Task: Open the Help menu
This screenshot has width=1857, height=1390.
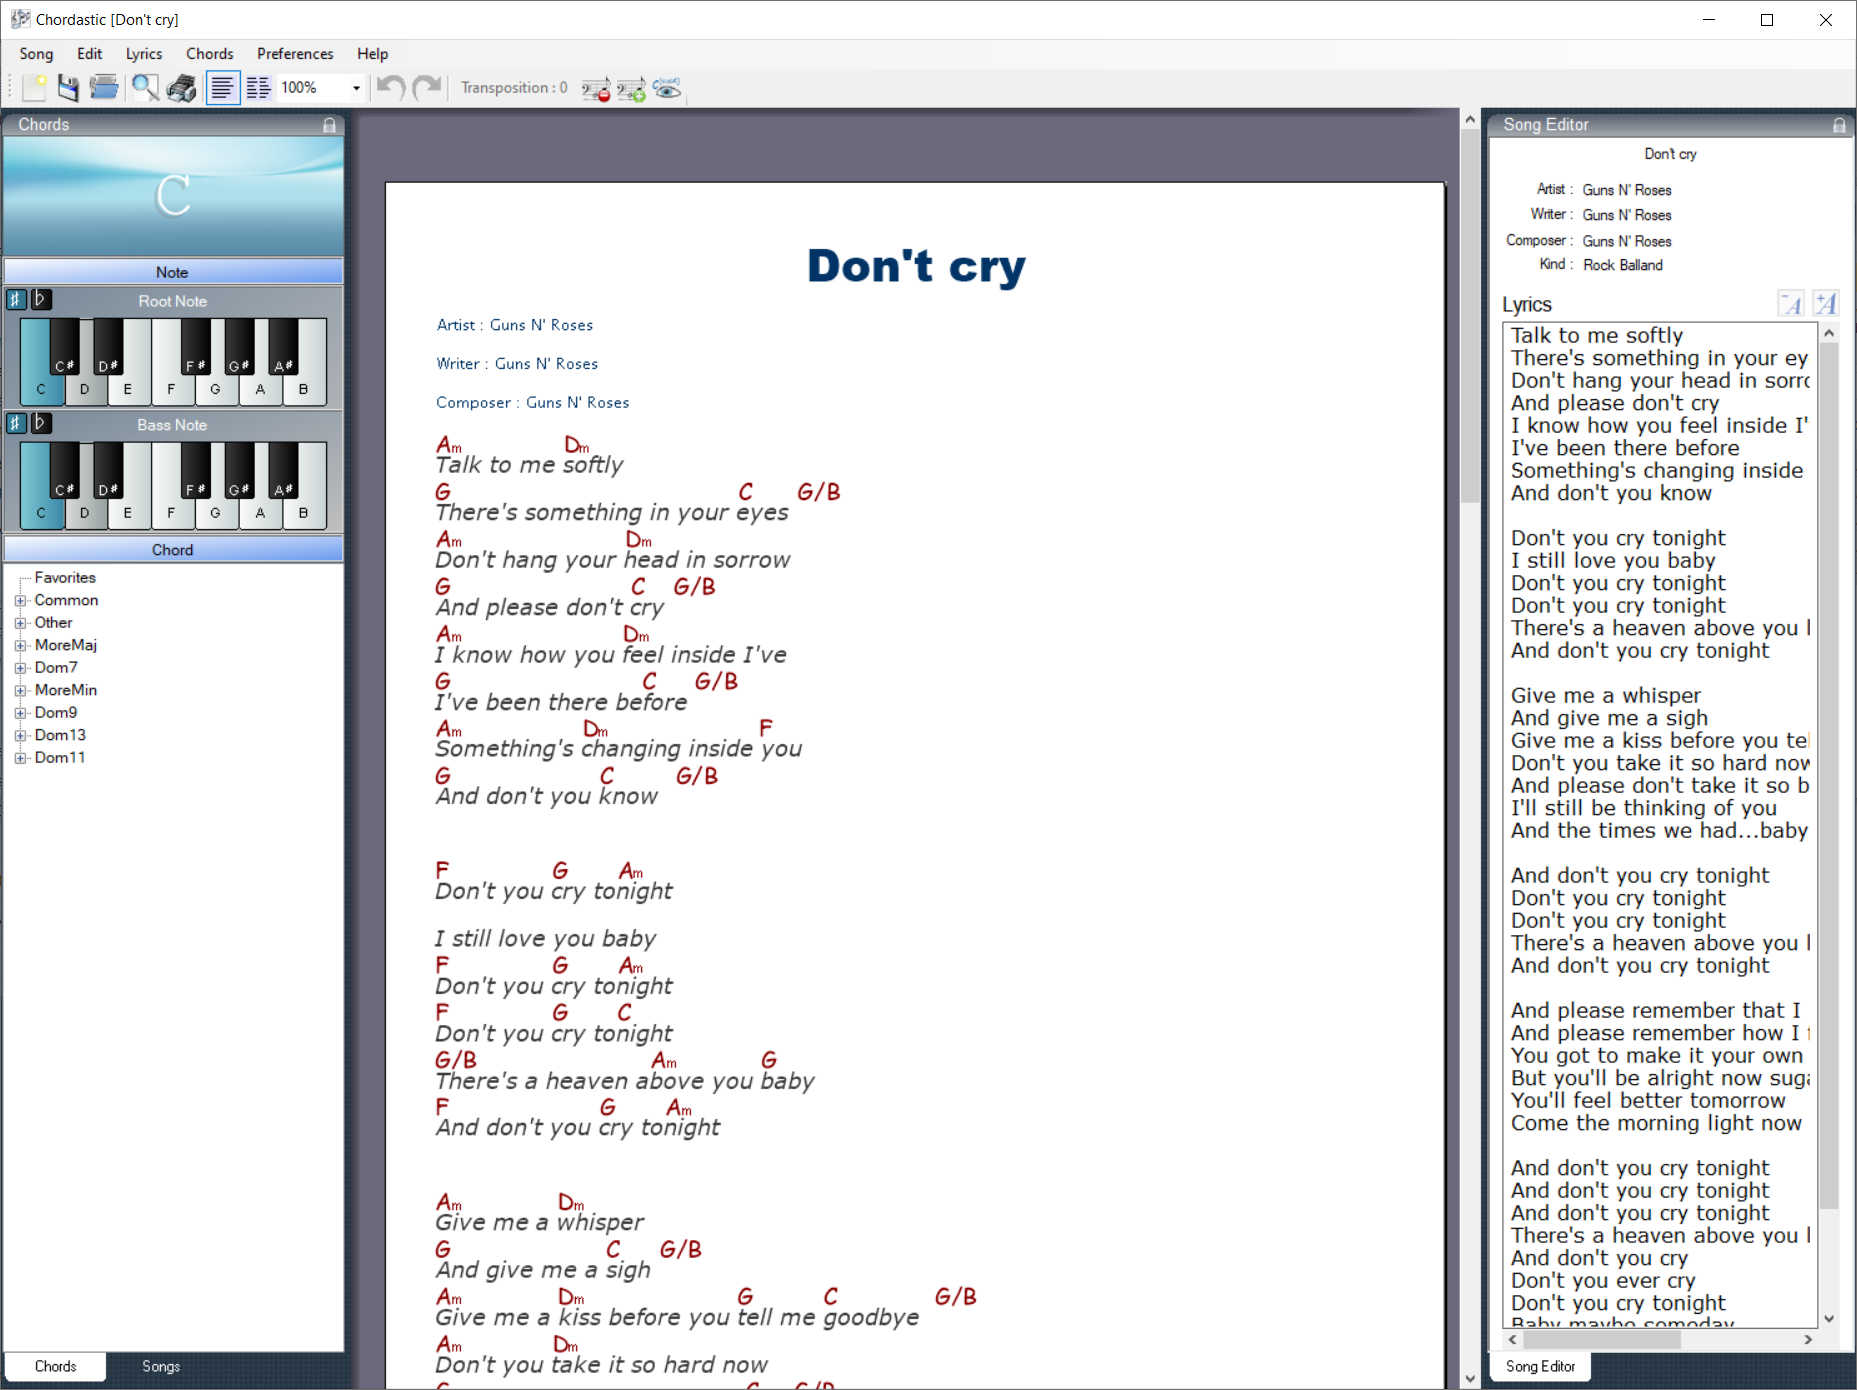Action: [x=373, y=54]
